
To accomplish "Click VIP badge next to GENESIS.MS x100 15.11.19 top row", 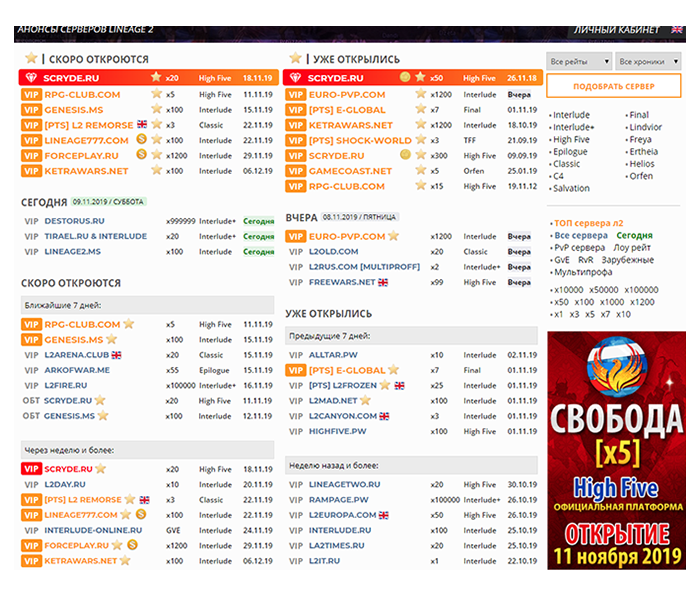I will (31, 110).
